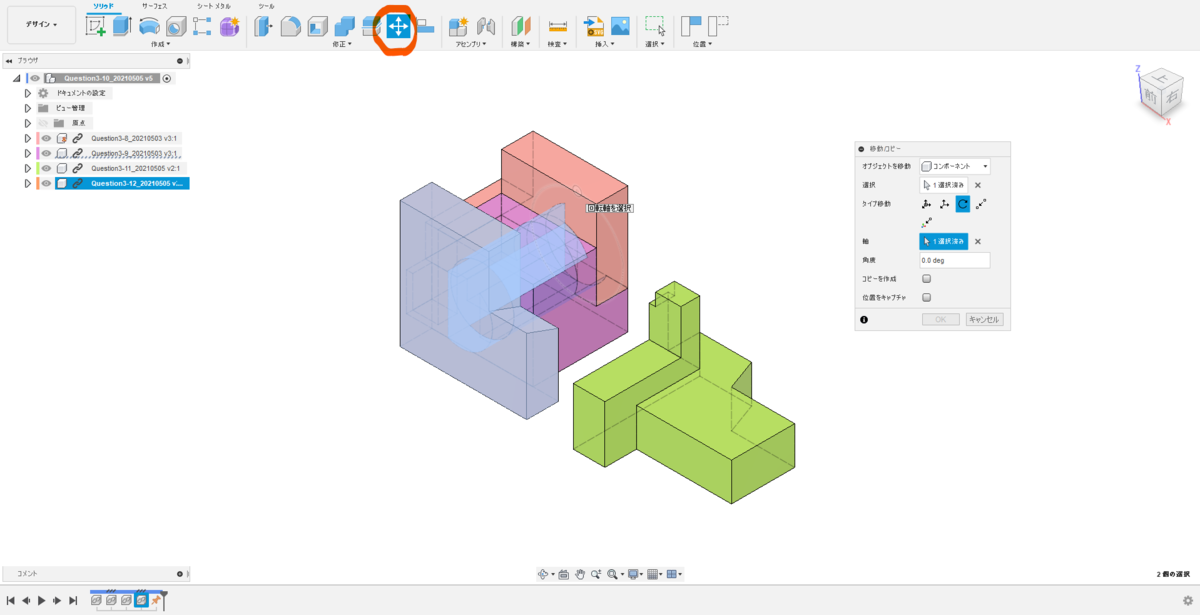
Task: Select the Revolve tool
Action: (x=149, y=27)
